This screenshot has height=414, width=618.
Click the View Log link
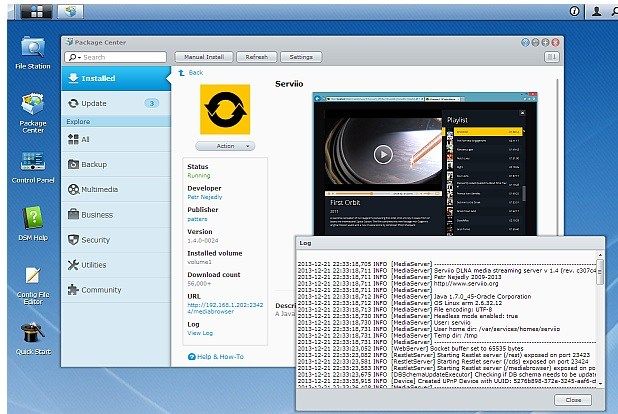(200, 333)
